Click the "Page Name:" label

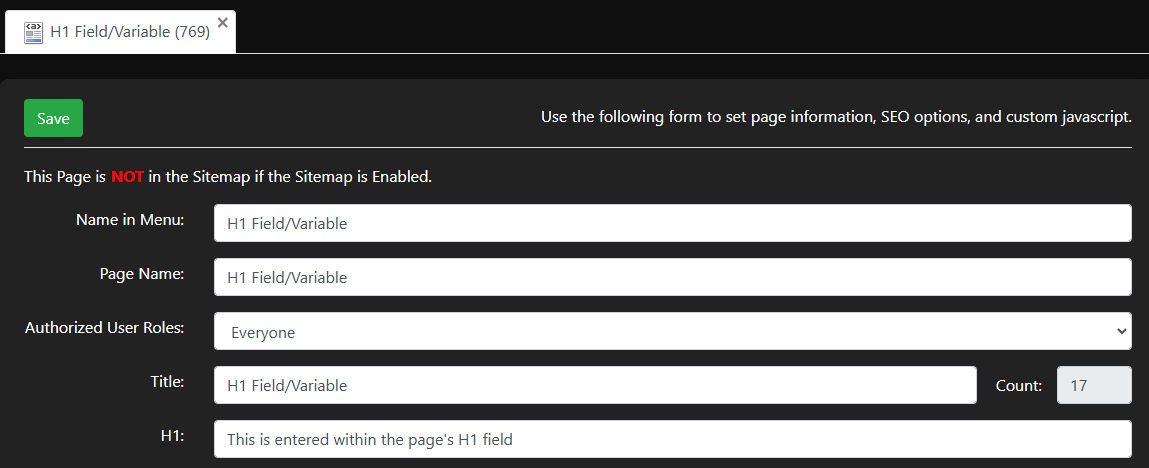pyautogui.click(x=142, y=273)
